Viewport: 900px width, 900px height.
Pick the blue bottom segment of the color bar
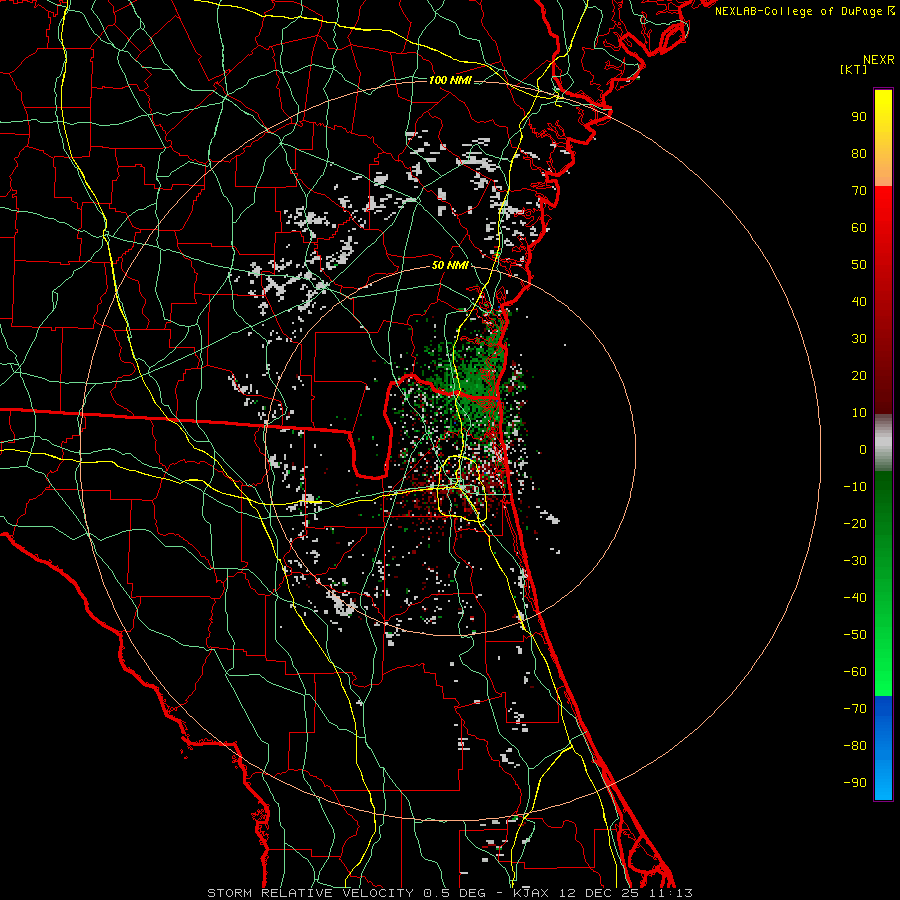883,748
